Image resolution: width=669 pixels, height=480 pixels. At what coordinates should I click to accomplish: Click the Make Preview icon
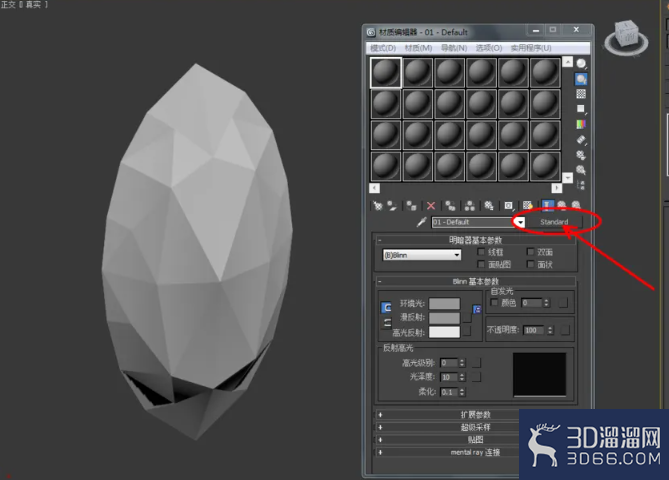coord(581,140)
